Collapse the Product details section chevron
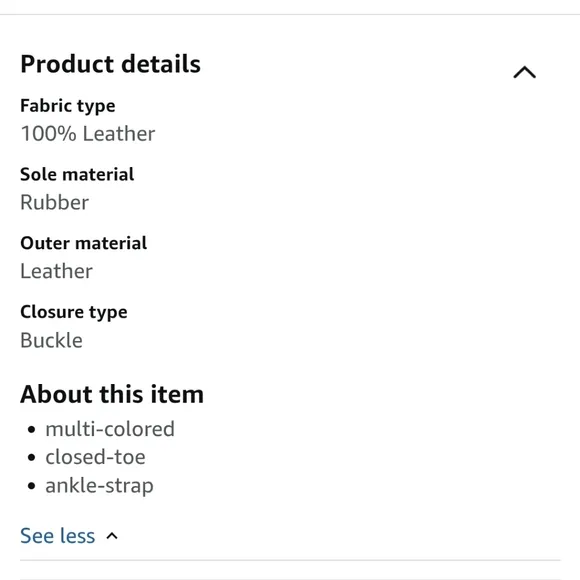Screen dimensions: 580x580 point(525,72)
